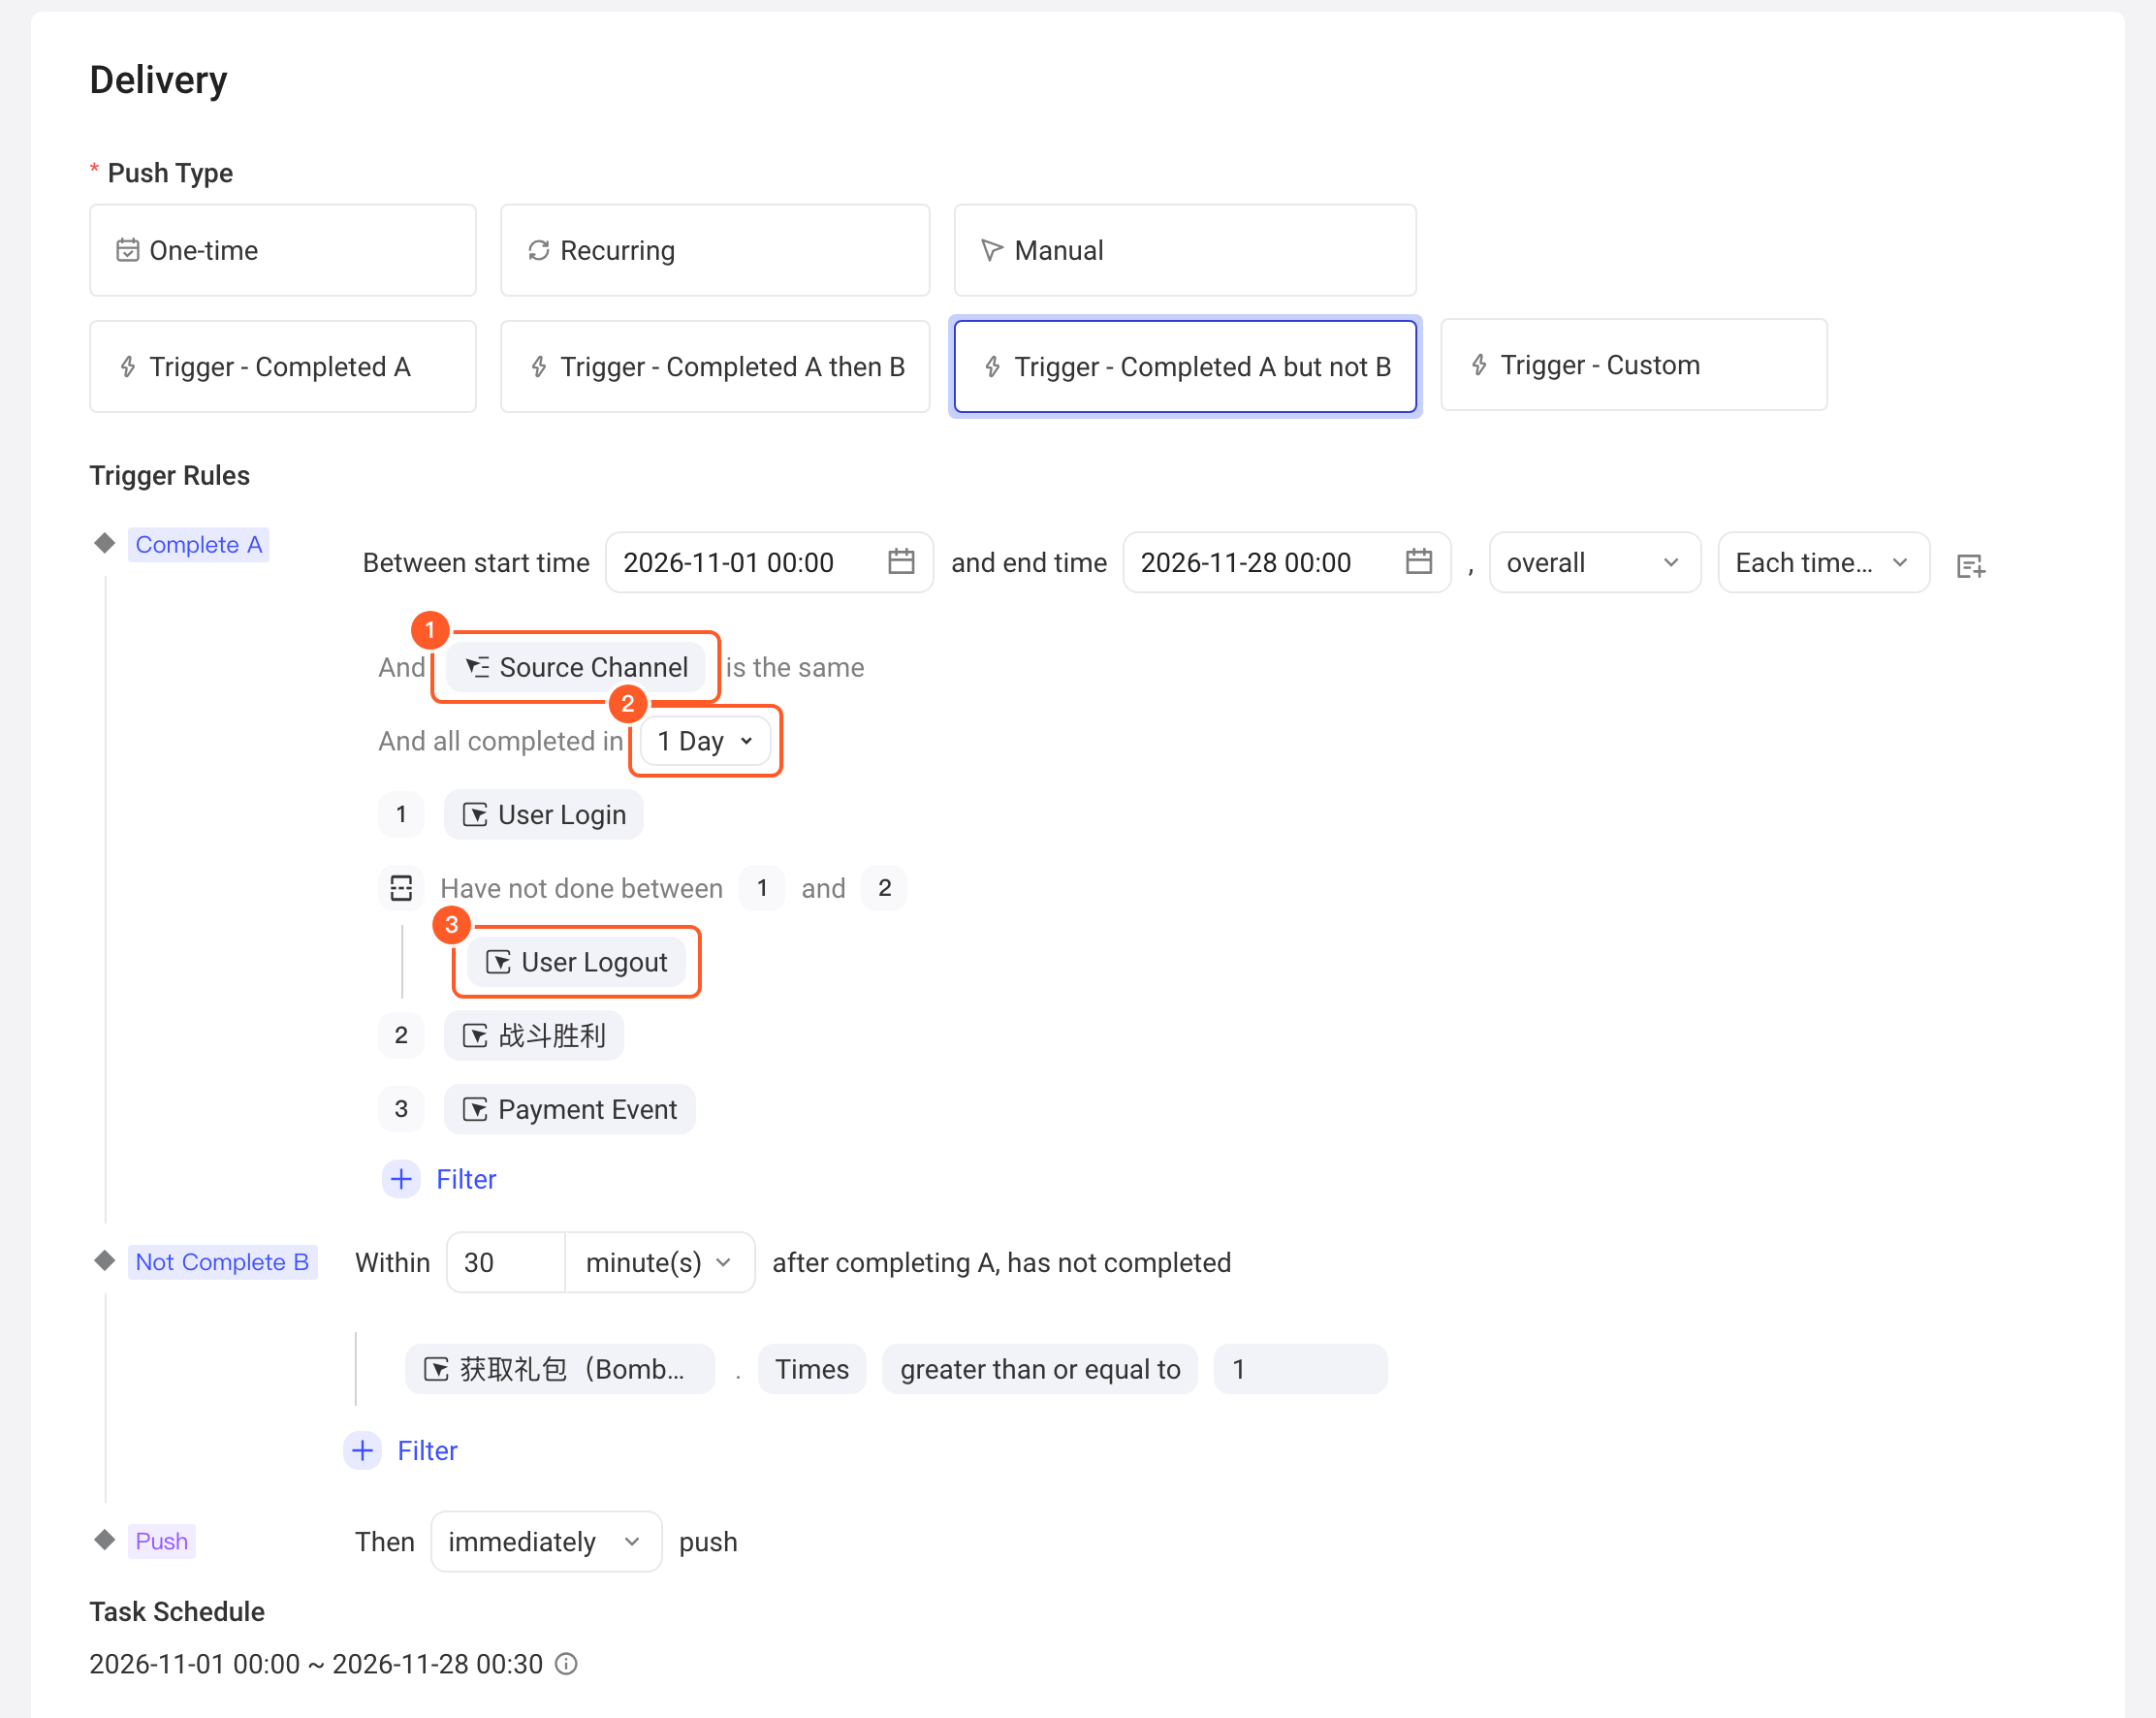Select the One-time push type
Screen dimensions: 2156x1718
282,250
